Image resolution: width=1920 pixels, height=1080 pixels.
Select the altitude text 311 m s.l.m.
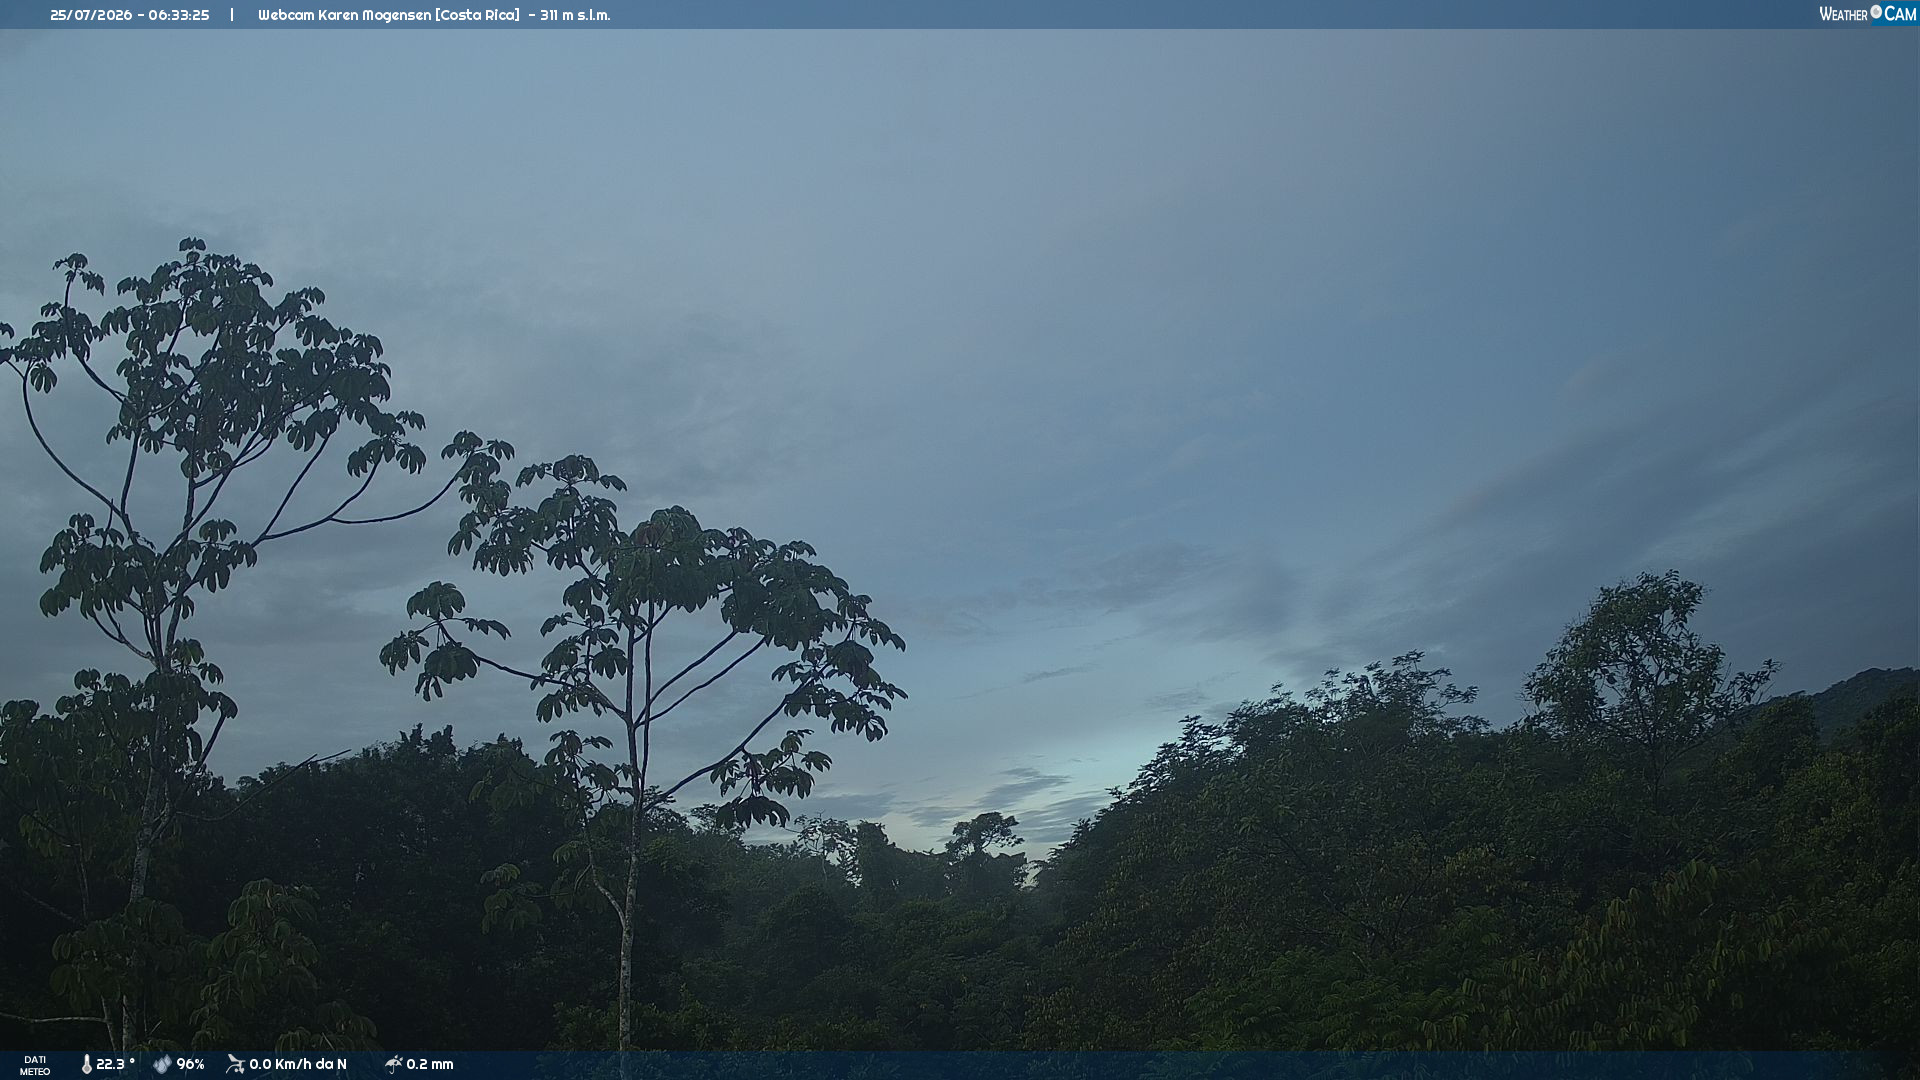pyautogui.click(x=575, y=15)
